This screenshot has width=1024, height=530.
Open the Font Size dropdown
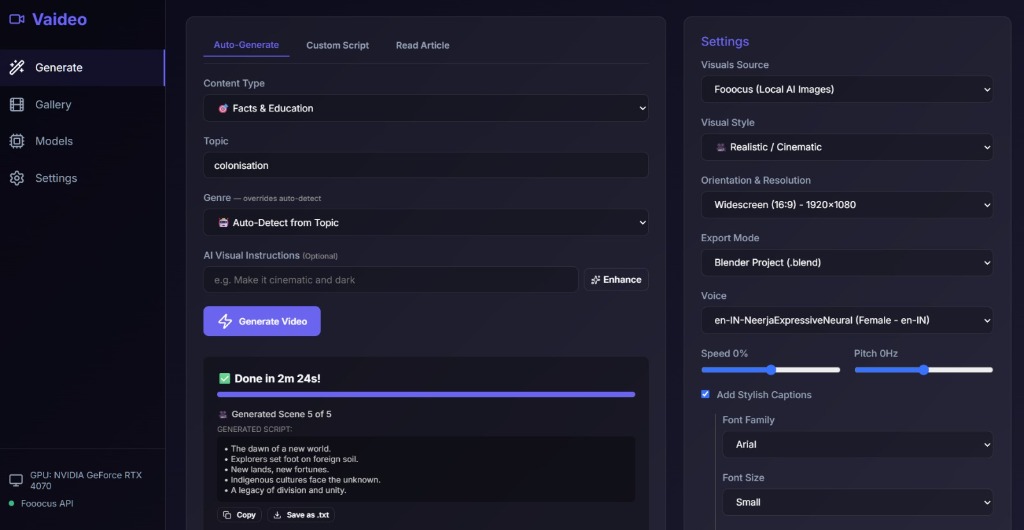coord(857,503)
